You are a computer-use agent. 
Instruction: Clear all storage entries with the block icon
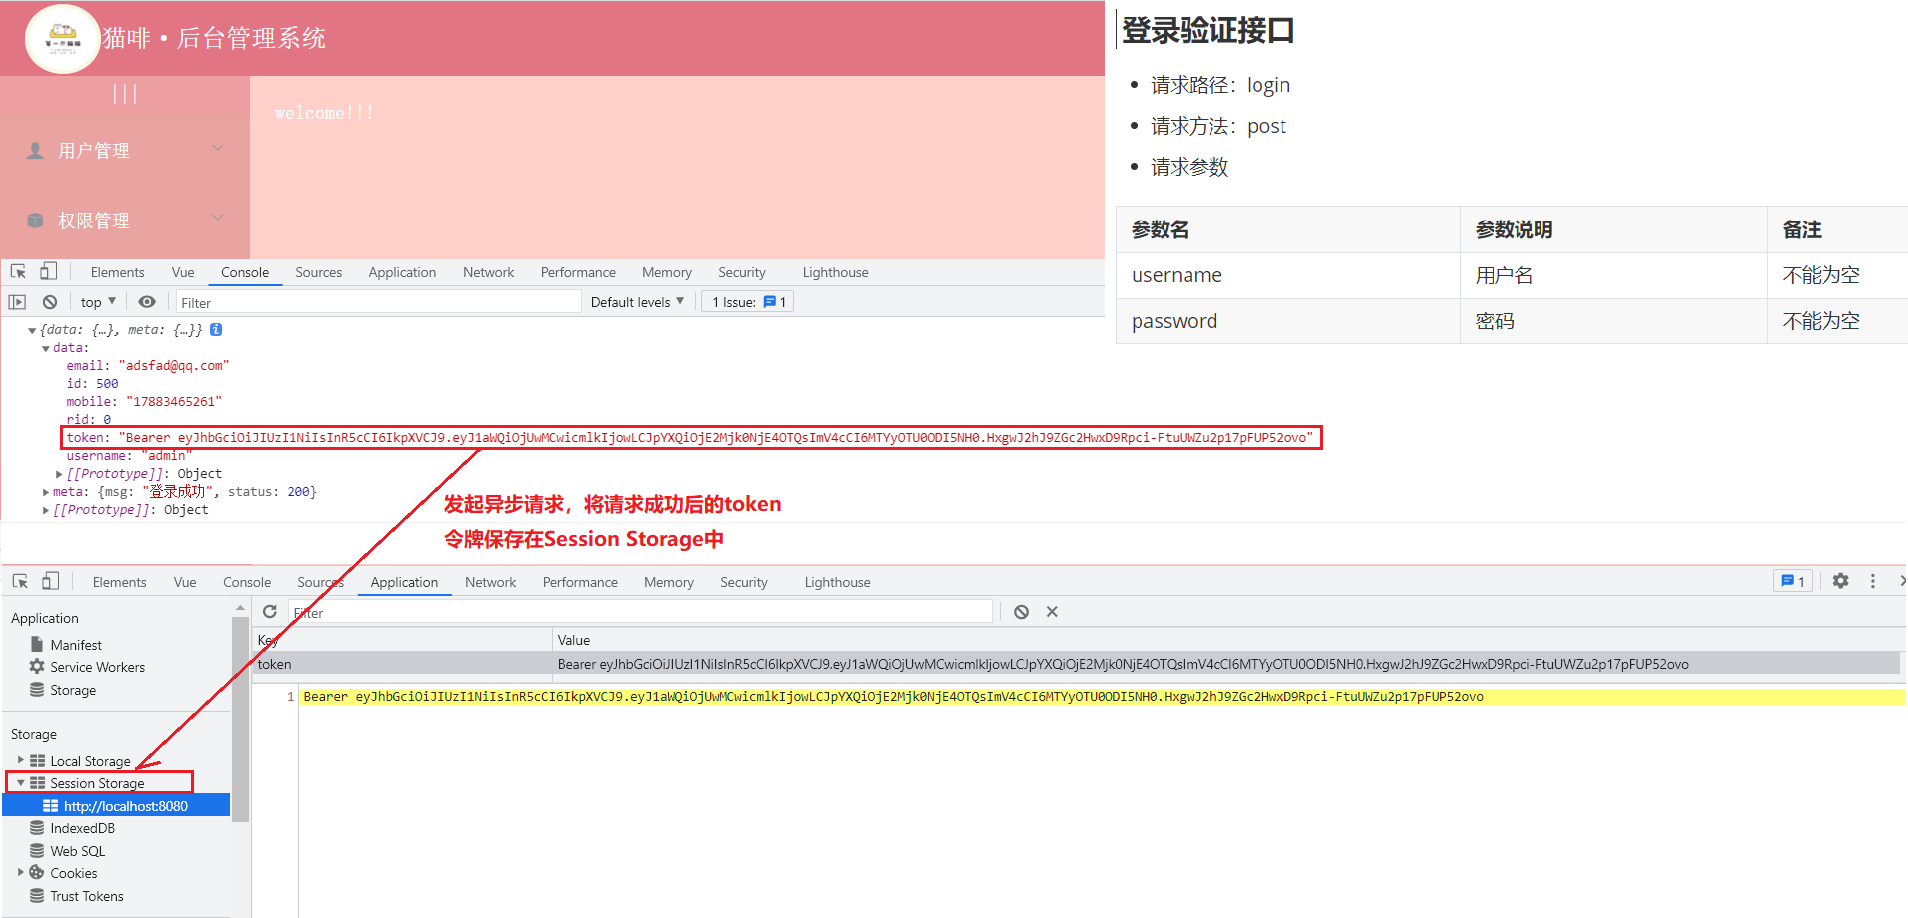pyautogui.click(x=1020, y=611)
